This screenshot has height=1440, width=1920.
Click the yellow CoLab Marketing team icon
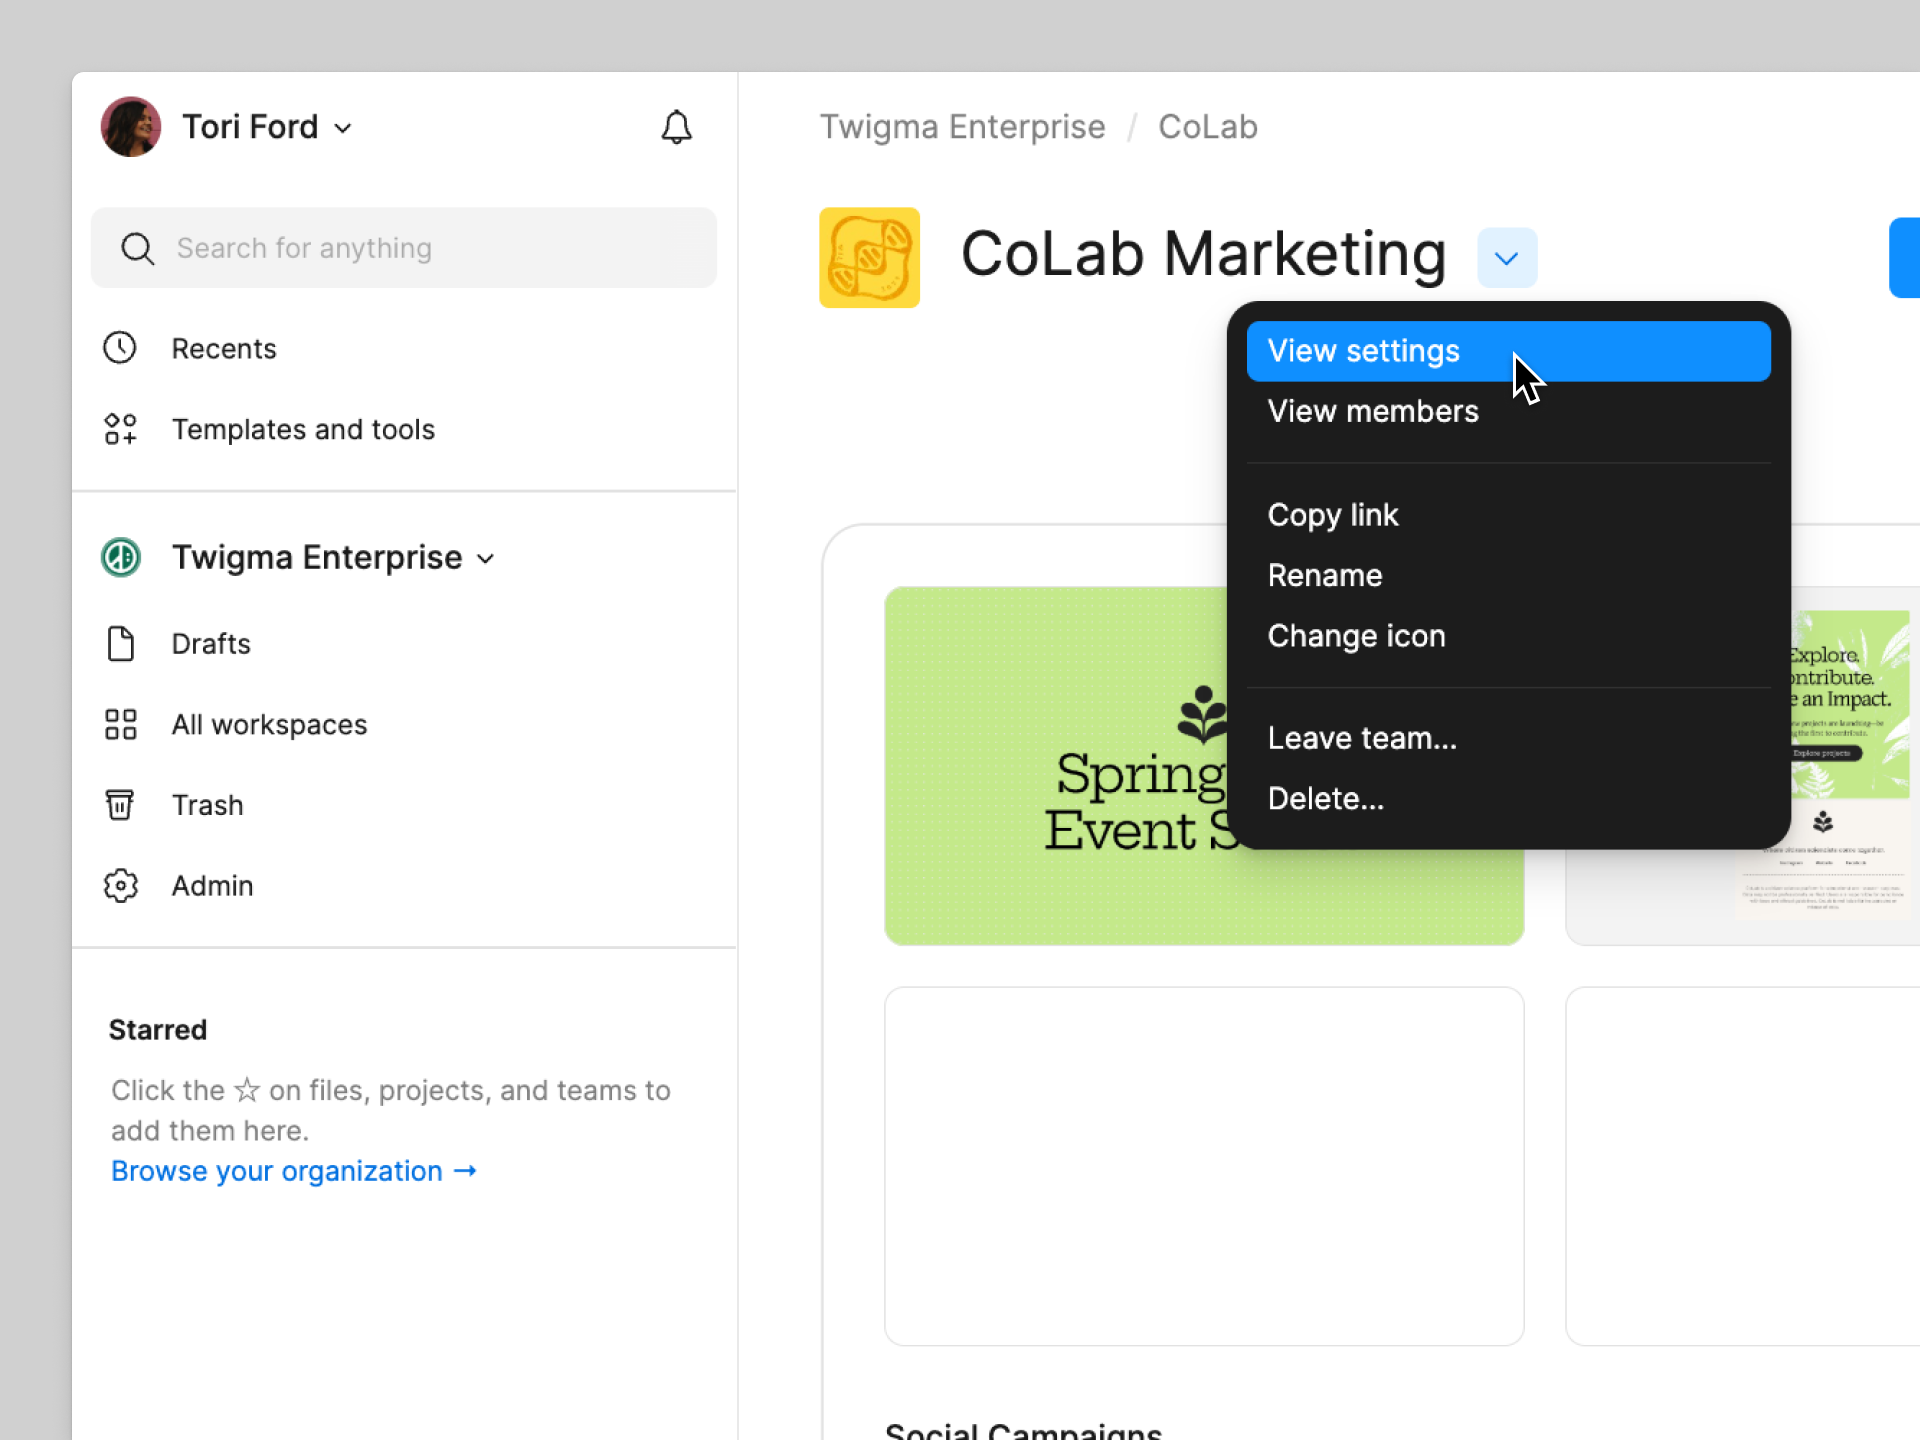click(869, 257)
